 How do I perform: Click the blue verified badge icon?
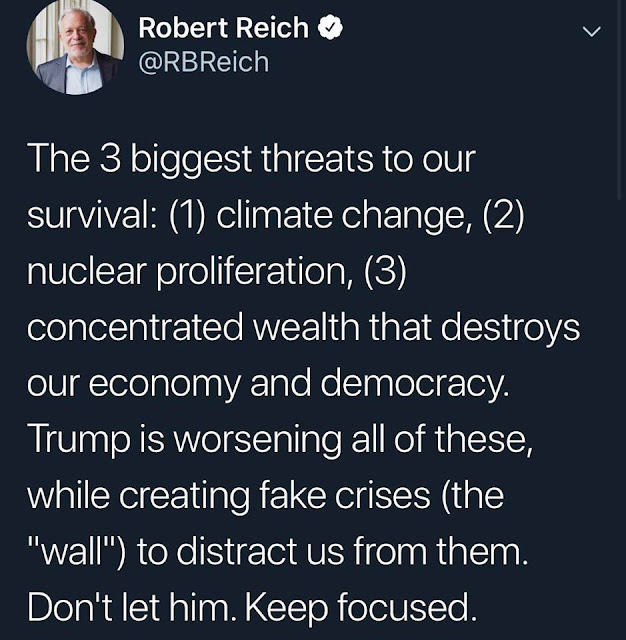tap(329, 29)
